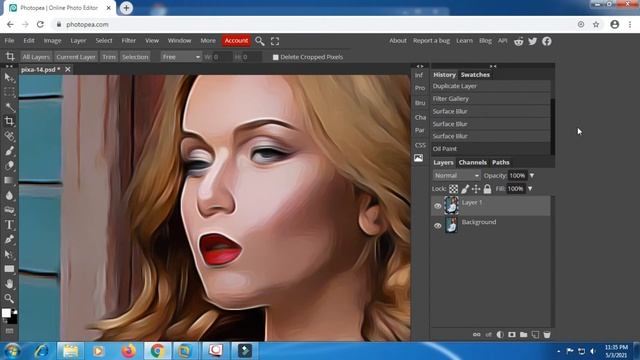This screenshot has width=640, height=360.
Task: Switch to the Channels tab
Action: tap(473, 162)
